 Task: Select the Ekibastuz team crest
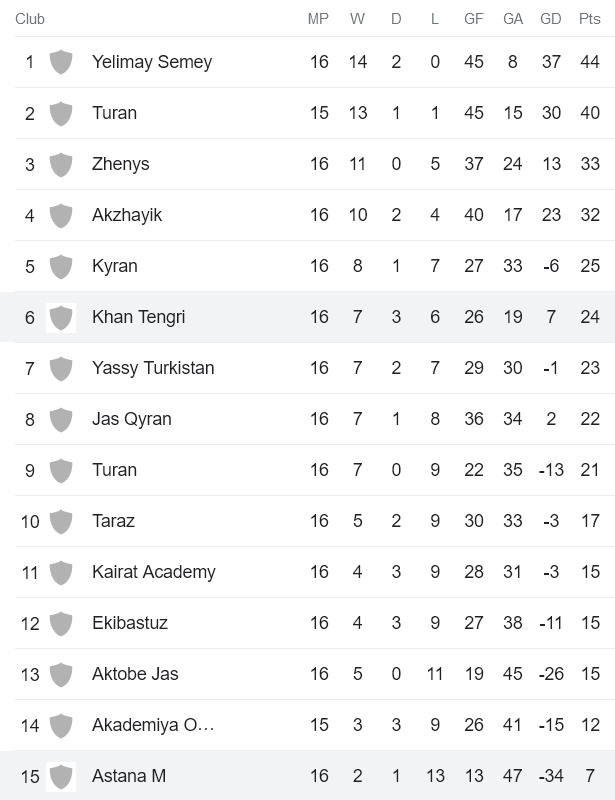pos(61,623)
